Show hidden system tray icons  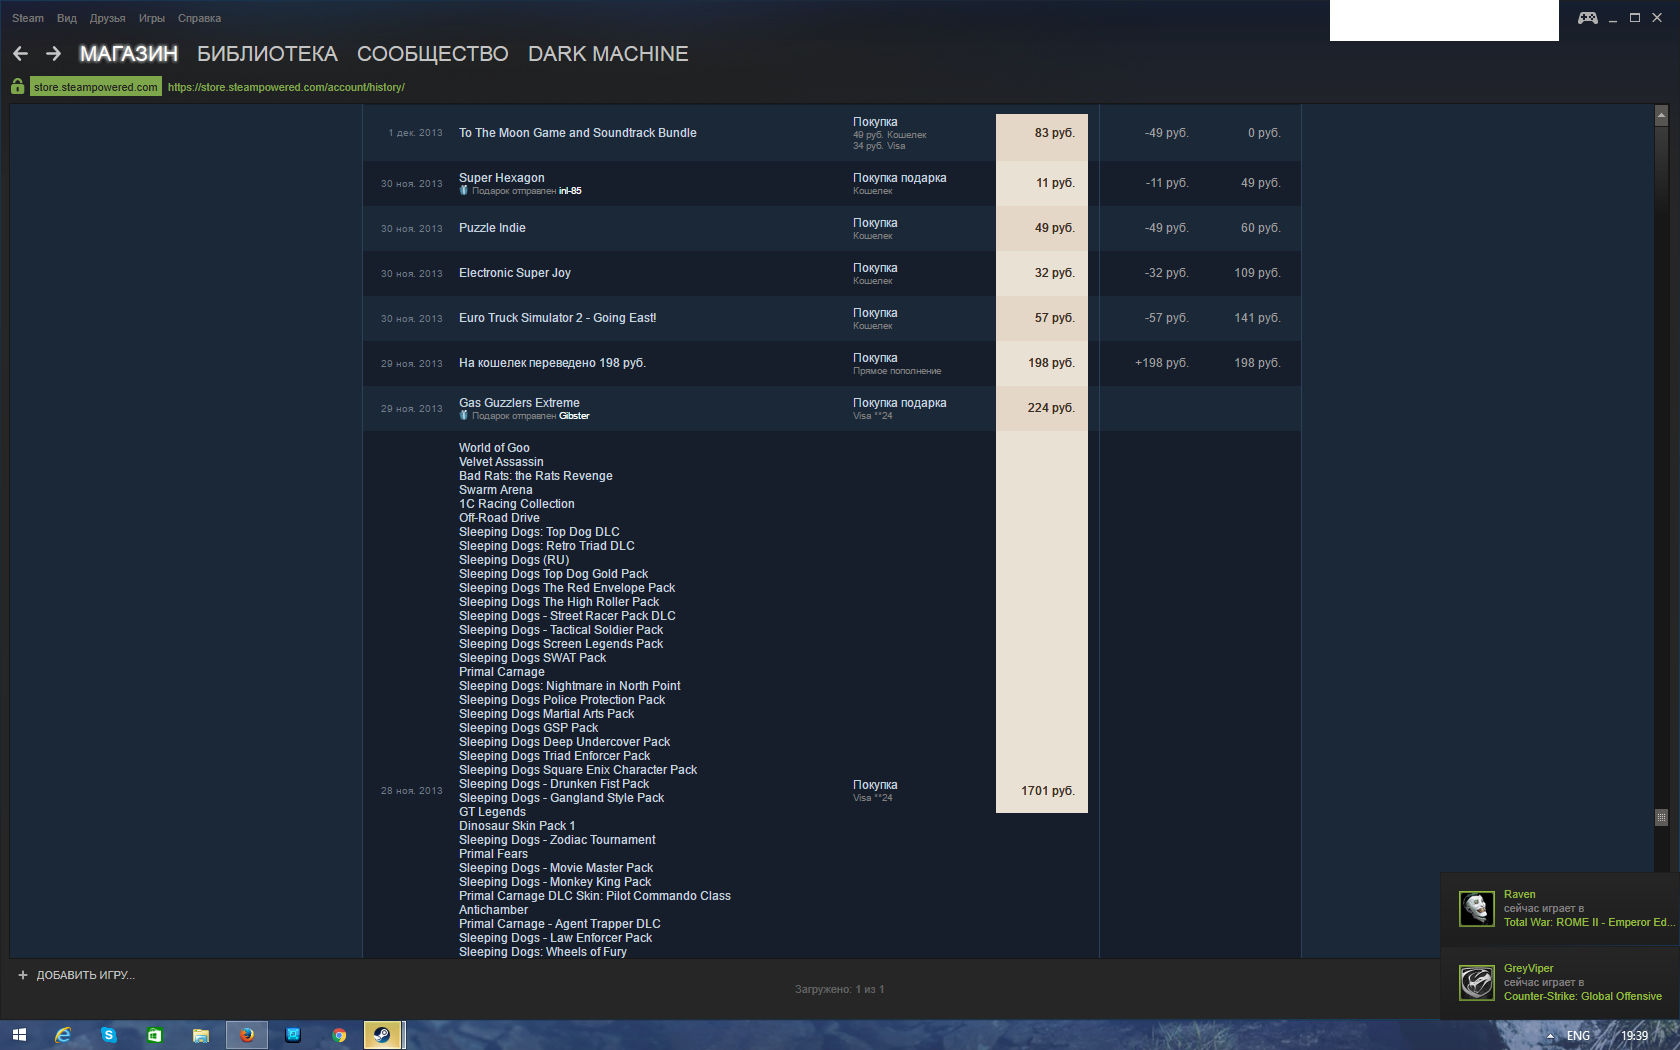pyautogui.click(x=1550, y=1036)
